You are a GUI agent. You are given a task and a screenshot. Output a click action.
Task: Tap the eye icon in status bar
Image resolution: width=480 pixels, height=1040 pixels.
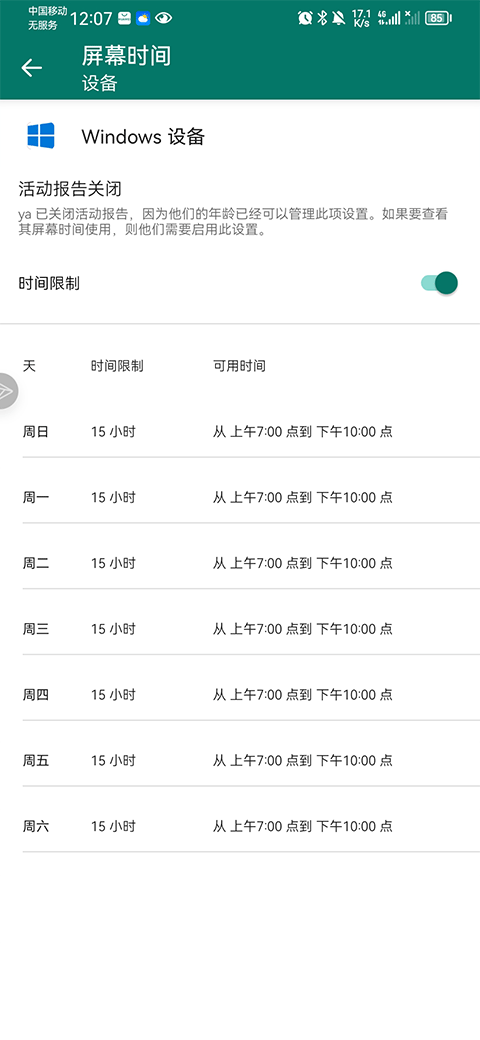[164, 18]
